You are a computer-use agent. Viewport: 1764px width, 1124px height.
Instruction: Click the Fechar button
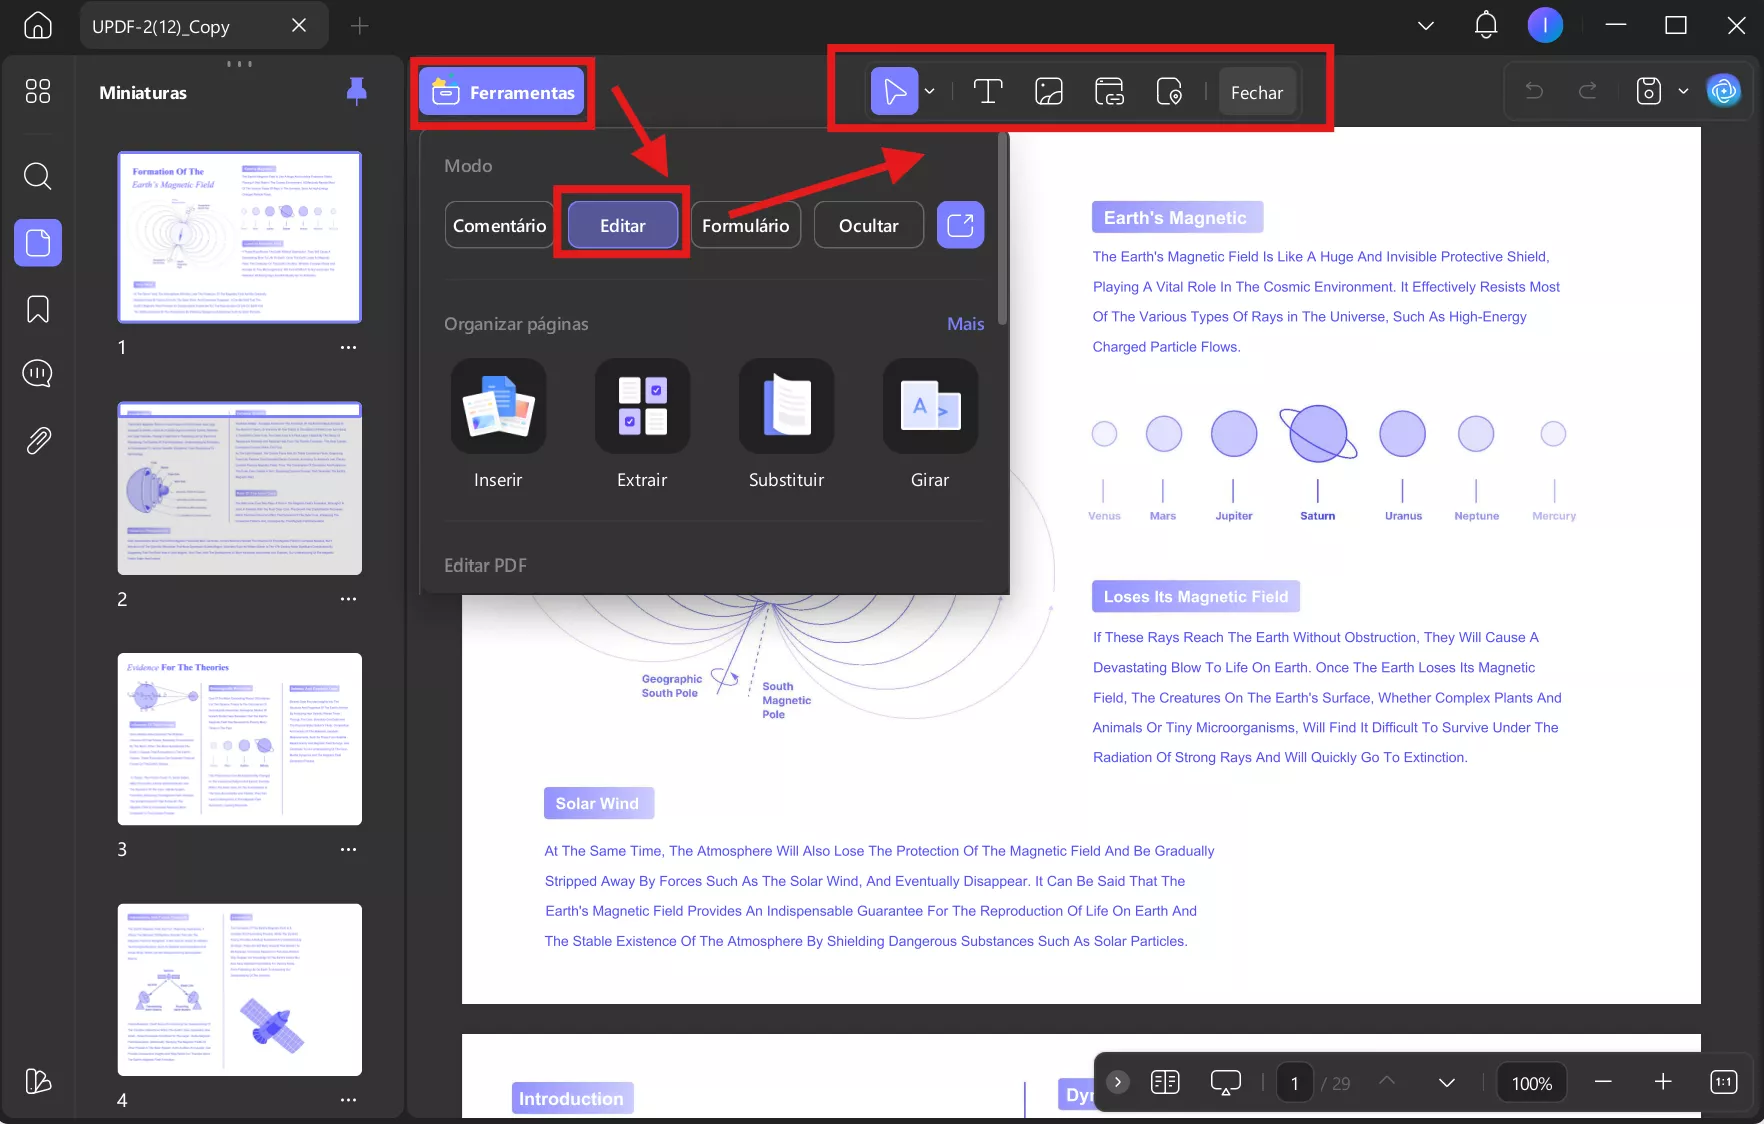(x=1256, y=91)
